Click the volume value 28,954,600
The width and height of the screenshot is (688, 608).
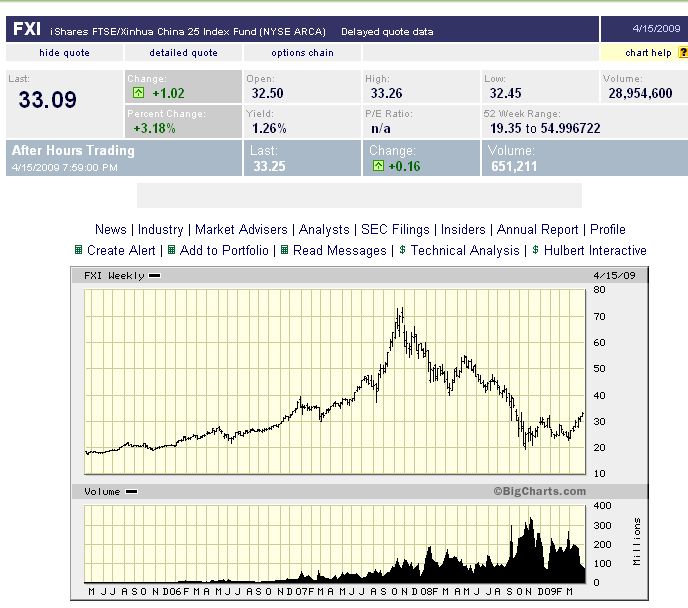click(x=640, y=93)
